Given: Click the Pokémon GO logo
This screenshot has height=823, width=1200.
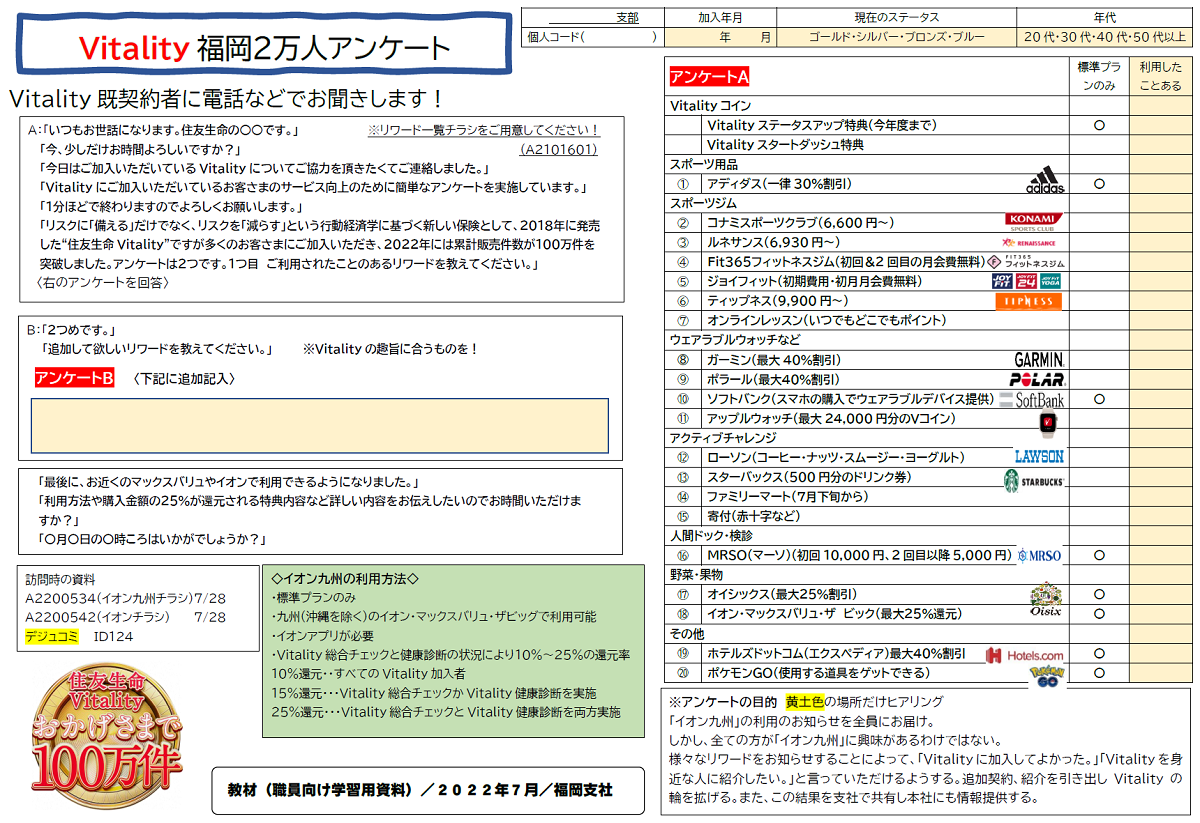Looking at the screenshot, I should 1047,675.
